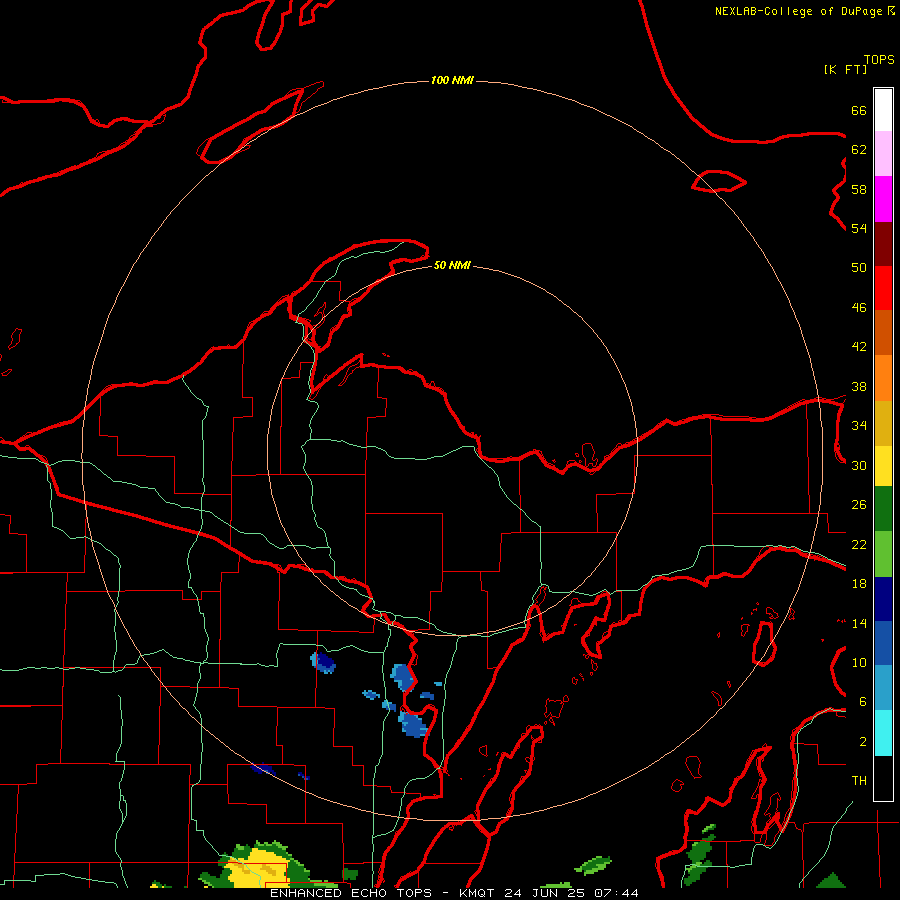Click the TH legend label

tap(859, 781)
